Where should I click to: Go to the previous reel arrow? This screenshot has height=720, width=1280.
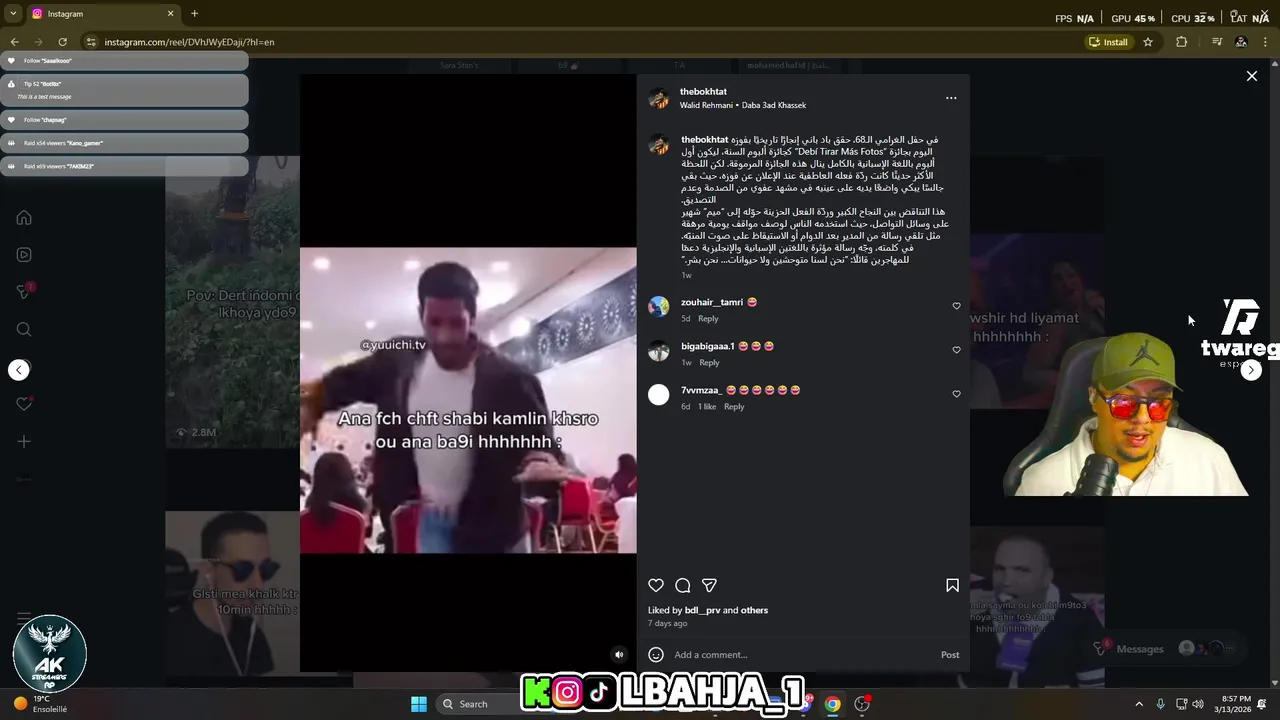(19, 370)
